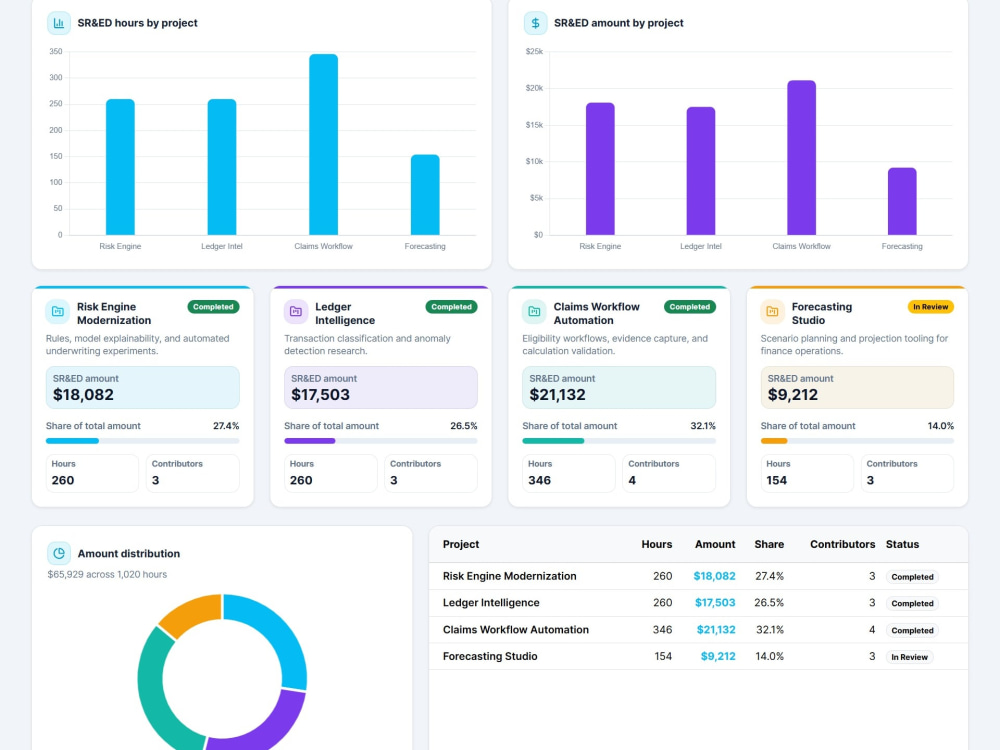Click the Claims Workflow bar in hours chart
Viewport: 1000px width, 750px height.
[323, 145]
